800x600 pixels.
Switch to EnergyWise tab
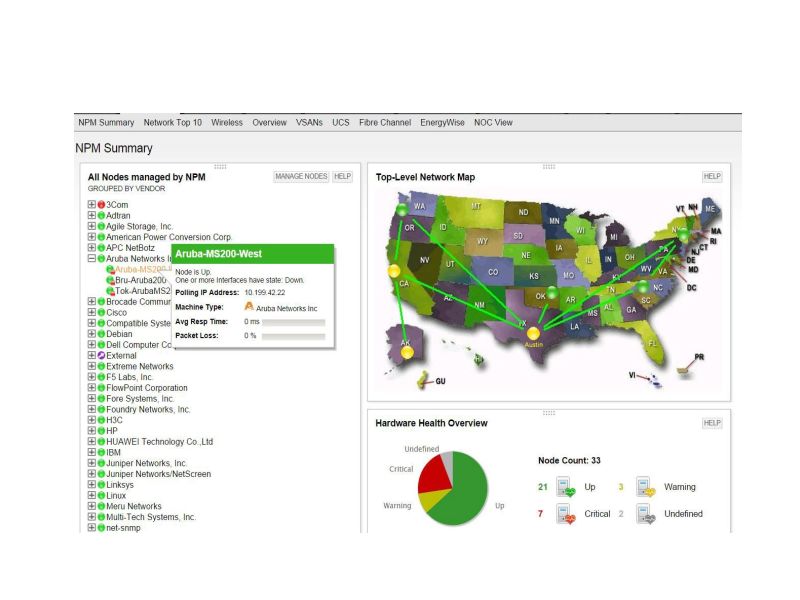[442, 122]
